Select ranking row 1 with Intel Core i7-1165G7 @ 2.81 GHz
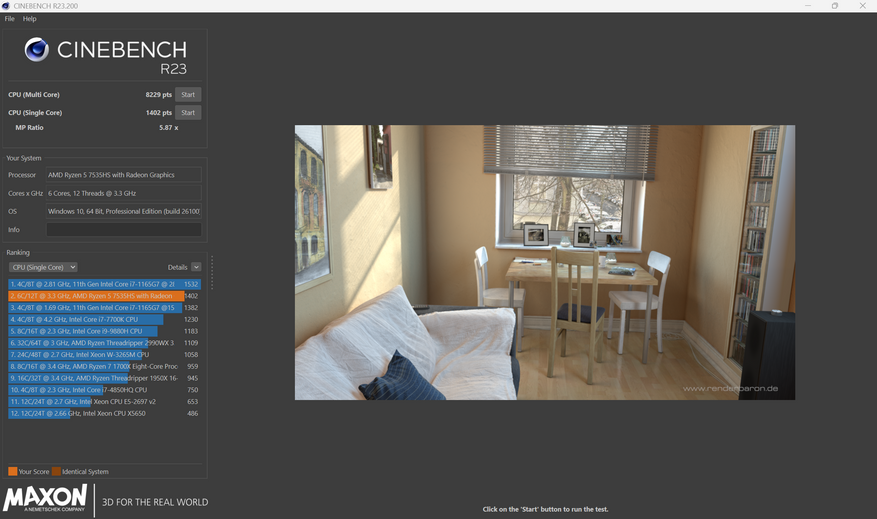 (105, 284)
